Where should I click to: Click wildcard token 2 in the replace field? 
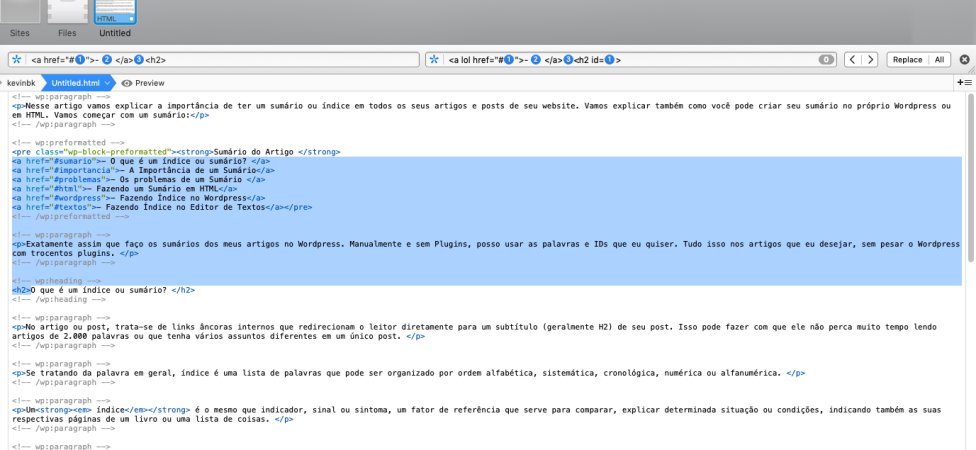pos(535,60)
